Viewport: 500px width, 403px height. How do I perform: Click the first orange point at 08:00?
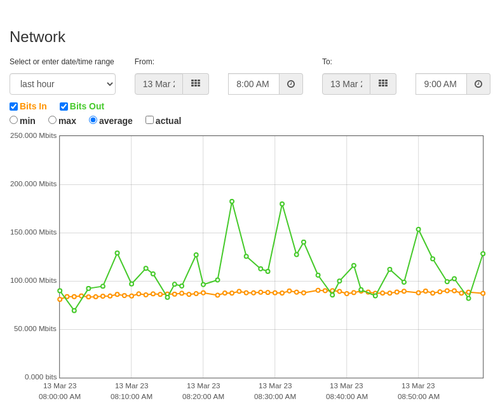coord(60,299)
